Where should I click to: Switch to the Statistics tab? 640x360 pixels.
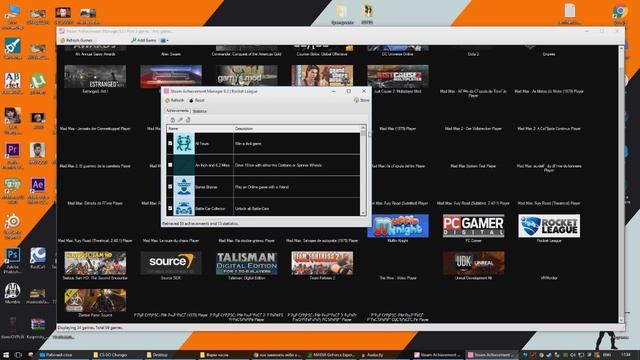click(200, 111)
